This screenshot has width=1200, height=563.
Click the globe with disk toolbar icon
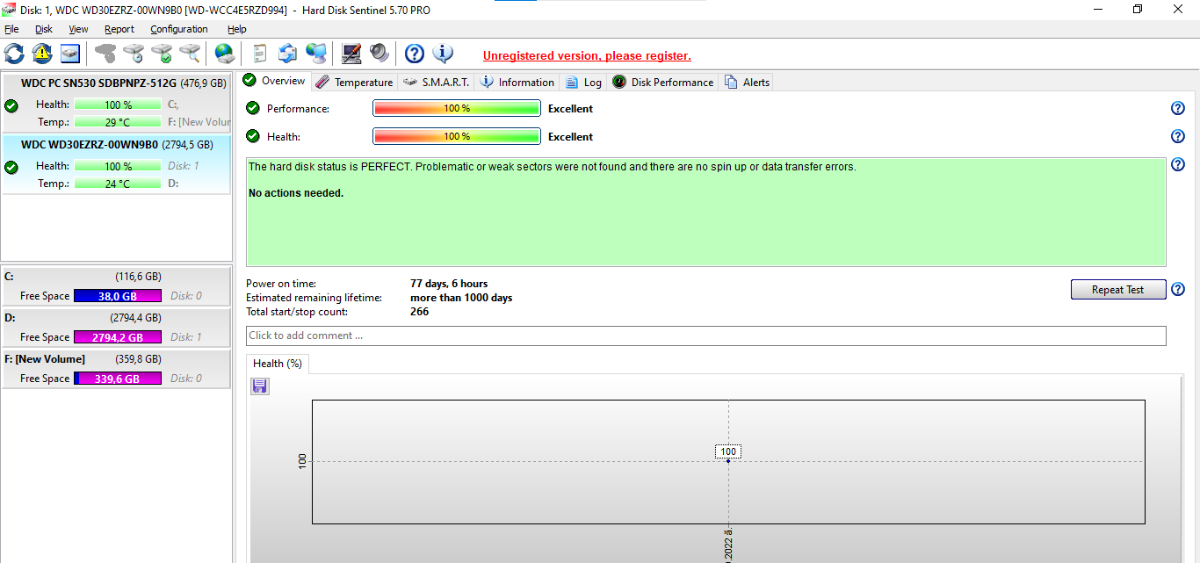(224, 53)
